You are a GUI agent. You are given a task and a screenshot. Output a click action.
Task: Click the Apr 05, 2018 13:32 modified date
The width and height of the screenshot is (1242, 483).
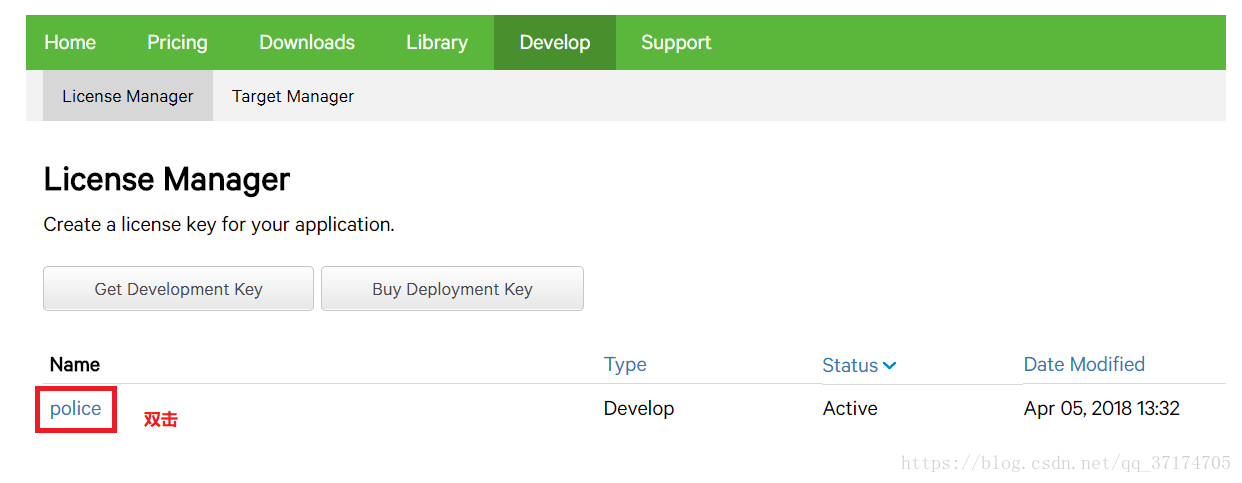click(1102, 408)
